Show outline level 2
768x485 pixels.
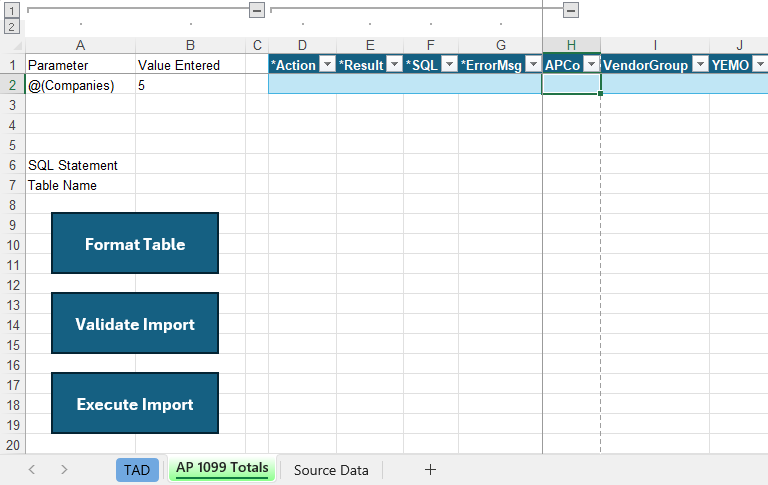[x=12, y=26]
